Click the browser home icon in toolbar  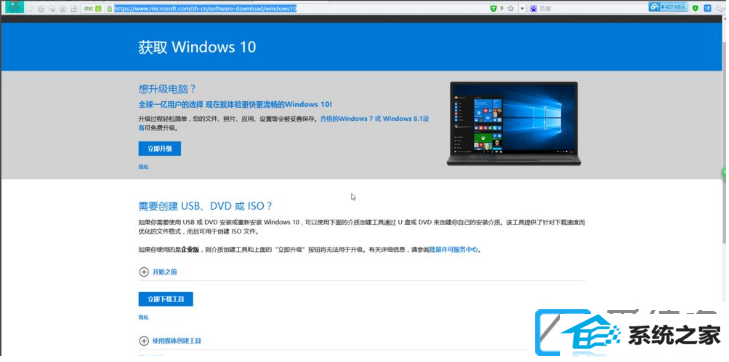coord(63,9)
